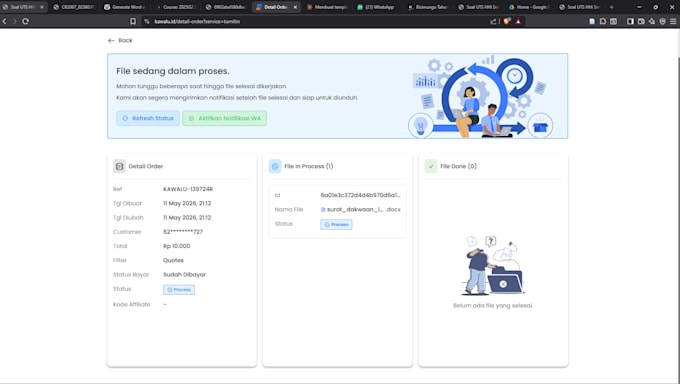Image resolution: width=680 pixels, height=384 pixels.
Task: Click the browser forward navigation arrow
Action: click(14, 21)
